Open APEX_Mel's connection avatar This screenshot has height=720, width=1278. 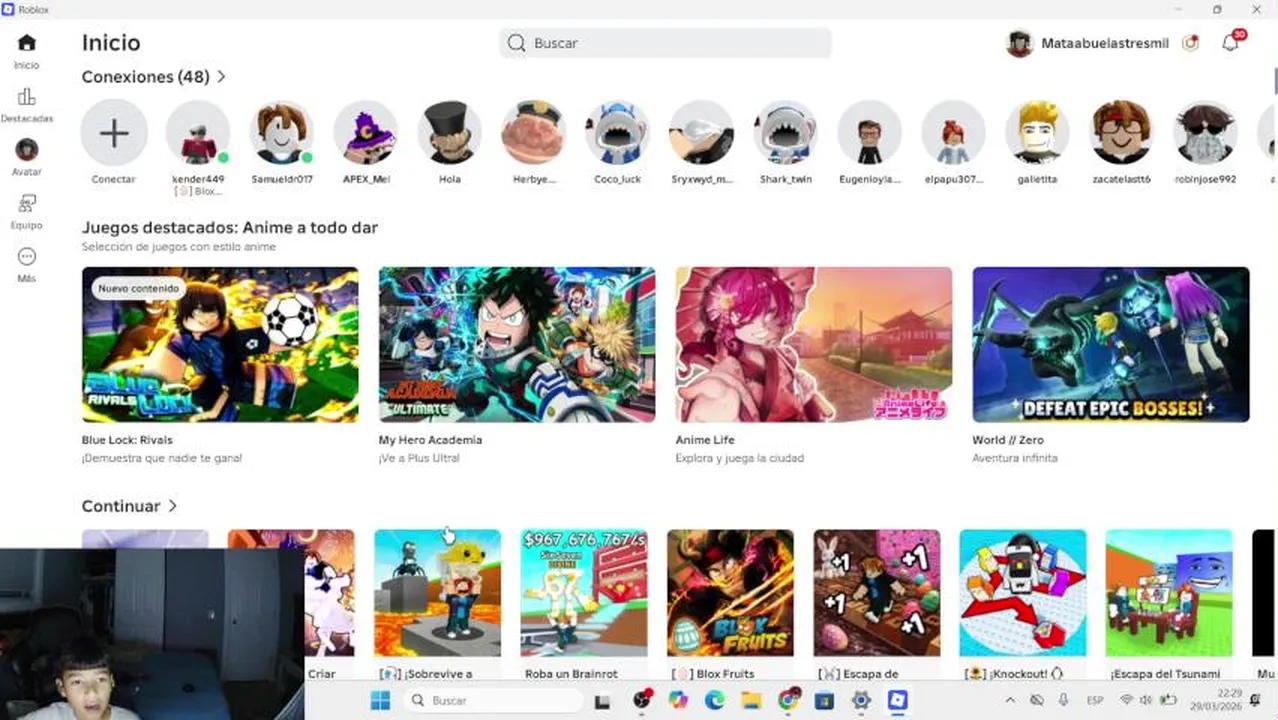point(366,133)
